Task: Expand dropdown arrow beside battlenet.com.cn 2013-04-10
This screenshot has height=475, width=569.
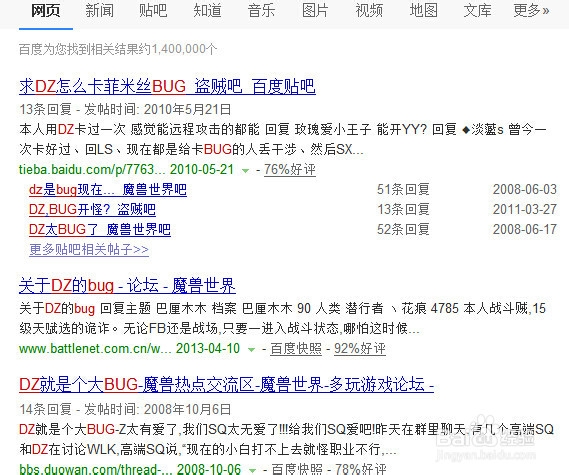Action: 251,349
